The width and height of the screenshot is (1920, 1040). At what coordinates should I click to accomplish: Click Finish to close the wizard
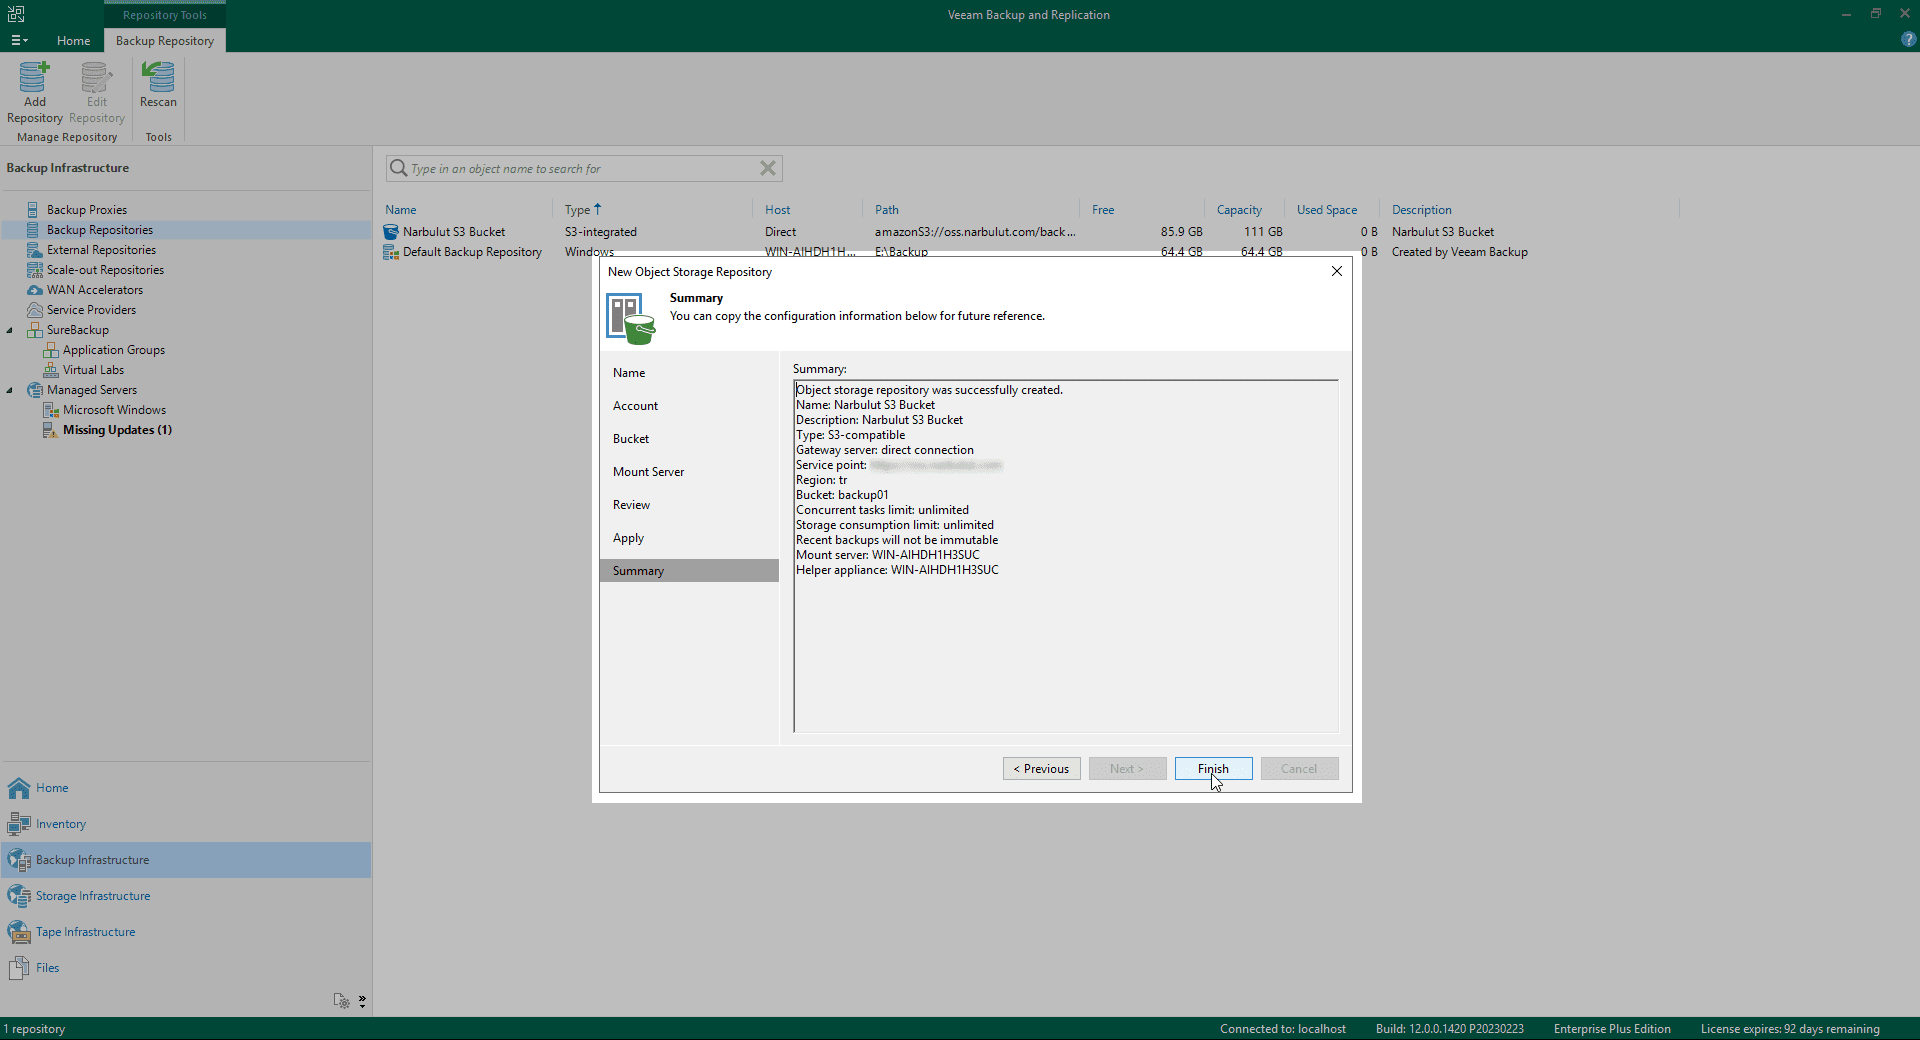tap(1213, 769)
